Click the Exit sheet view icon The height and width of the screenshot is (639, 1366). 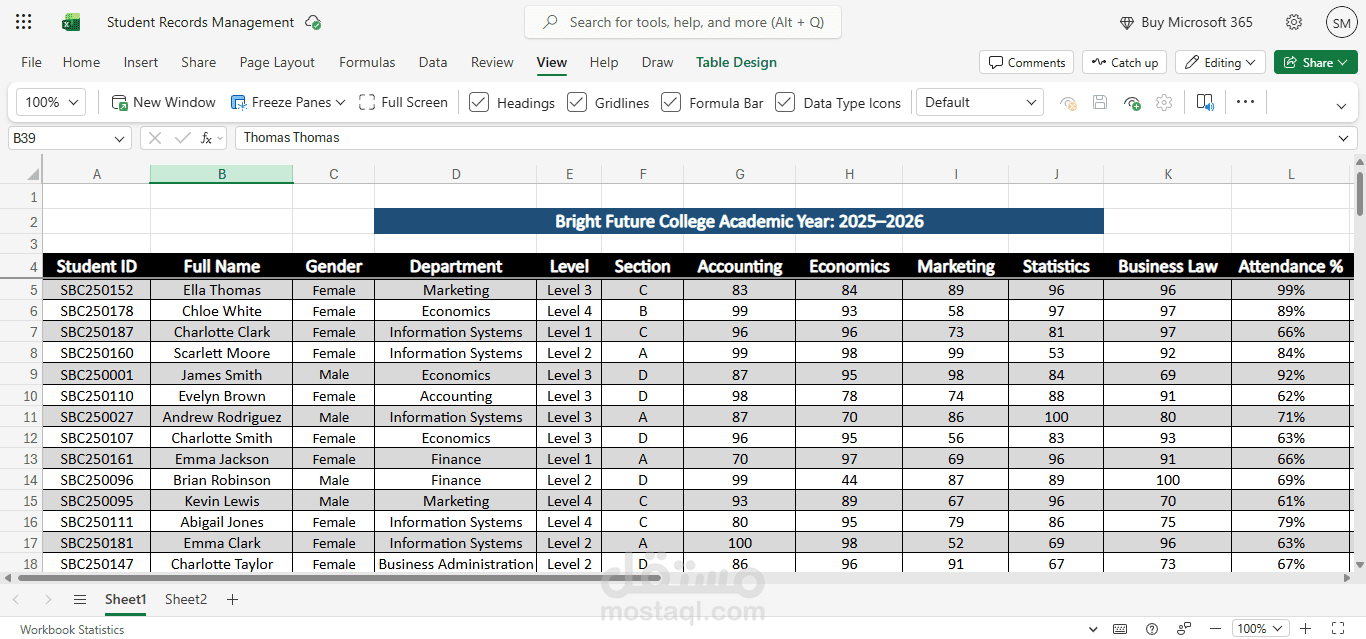click(1068, 102)
